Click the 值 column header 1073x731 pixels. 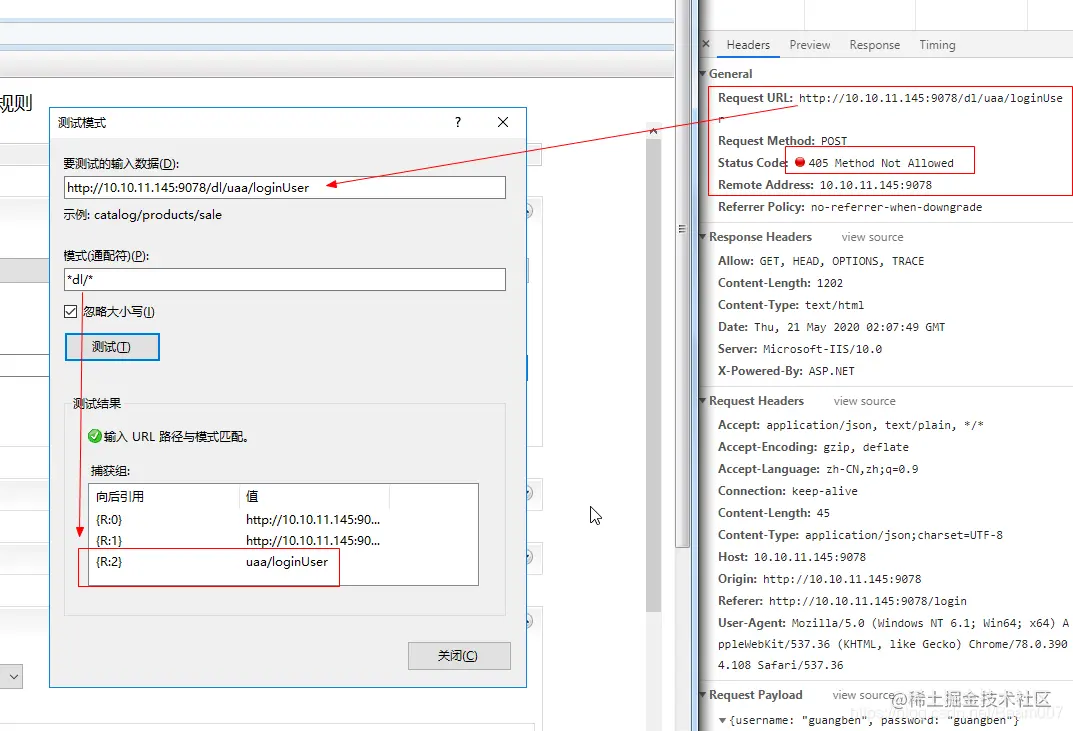tap(314, 497)
